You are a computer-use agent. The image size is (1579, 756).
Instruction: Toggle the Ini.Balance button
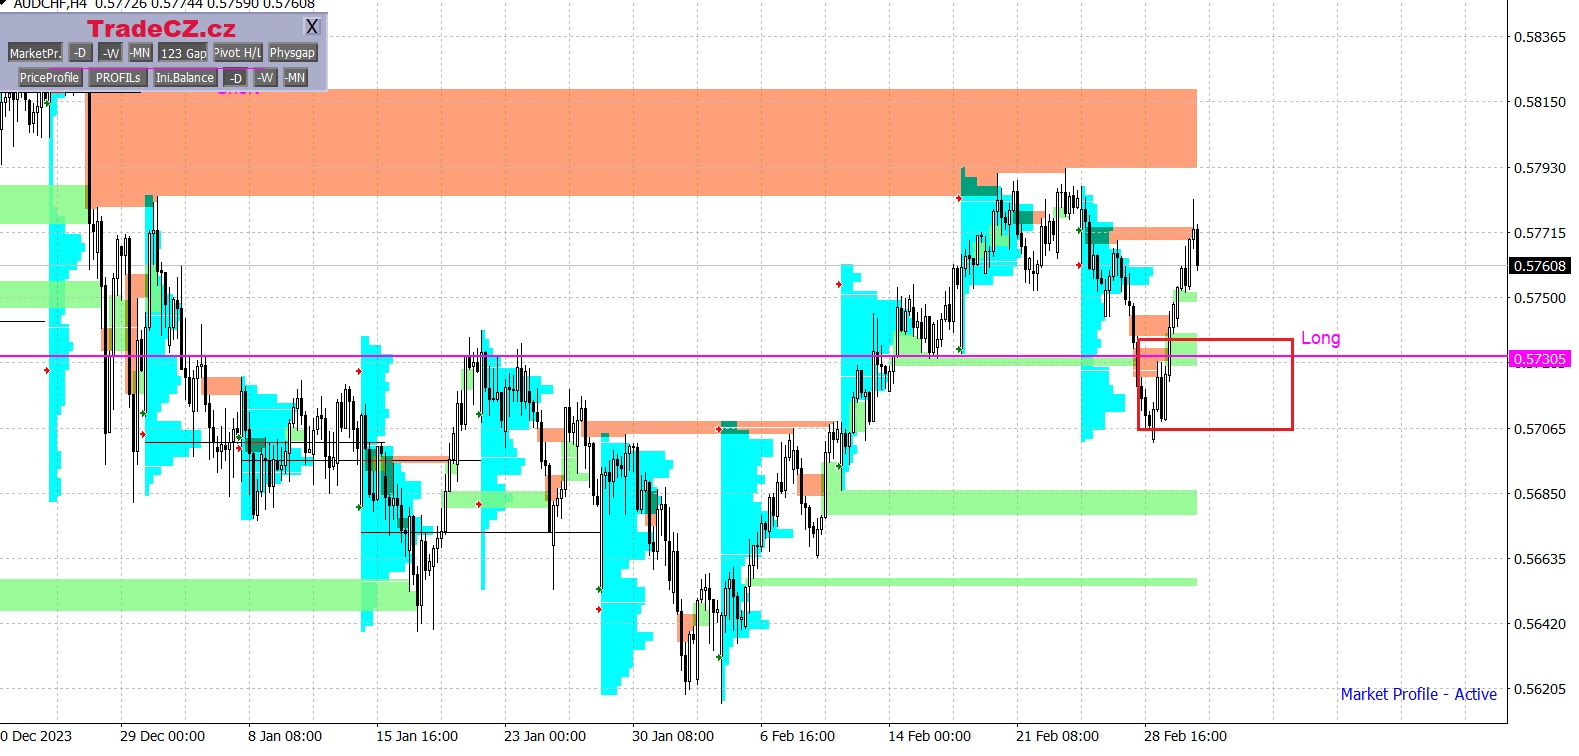coord(185,78)
